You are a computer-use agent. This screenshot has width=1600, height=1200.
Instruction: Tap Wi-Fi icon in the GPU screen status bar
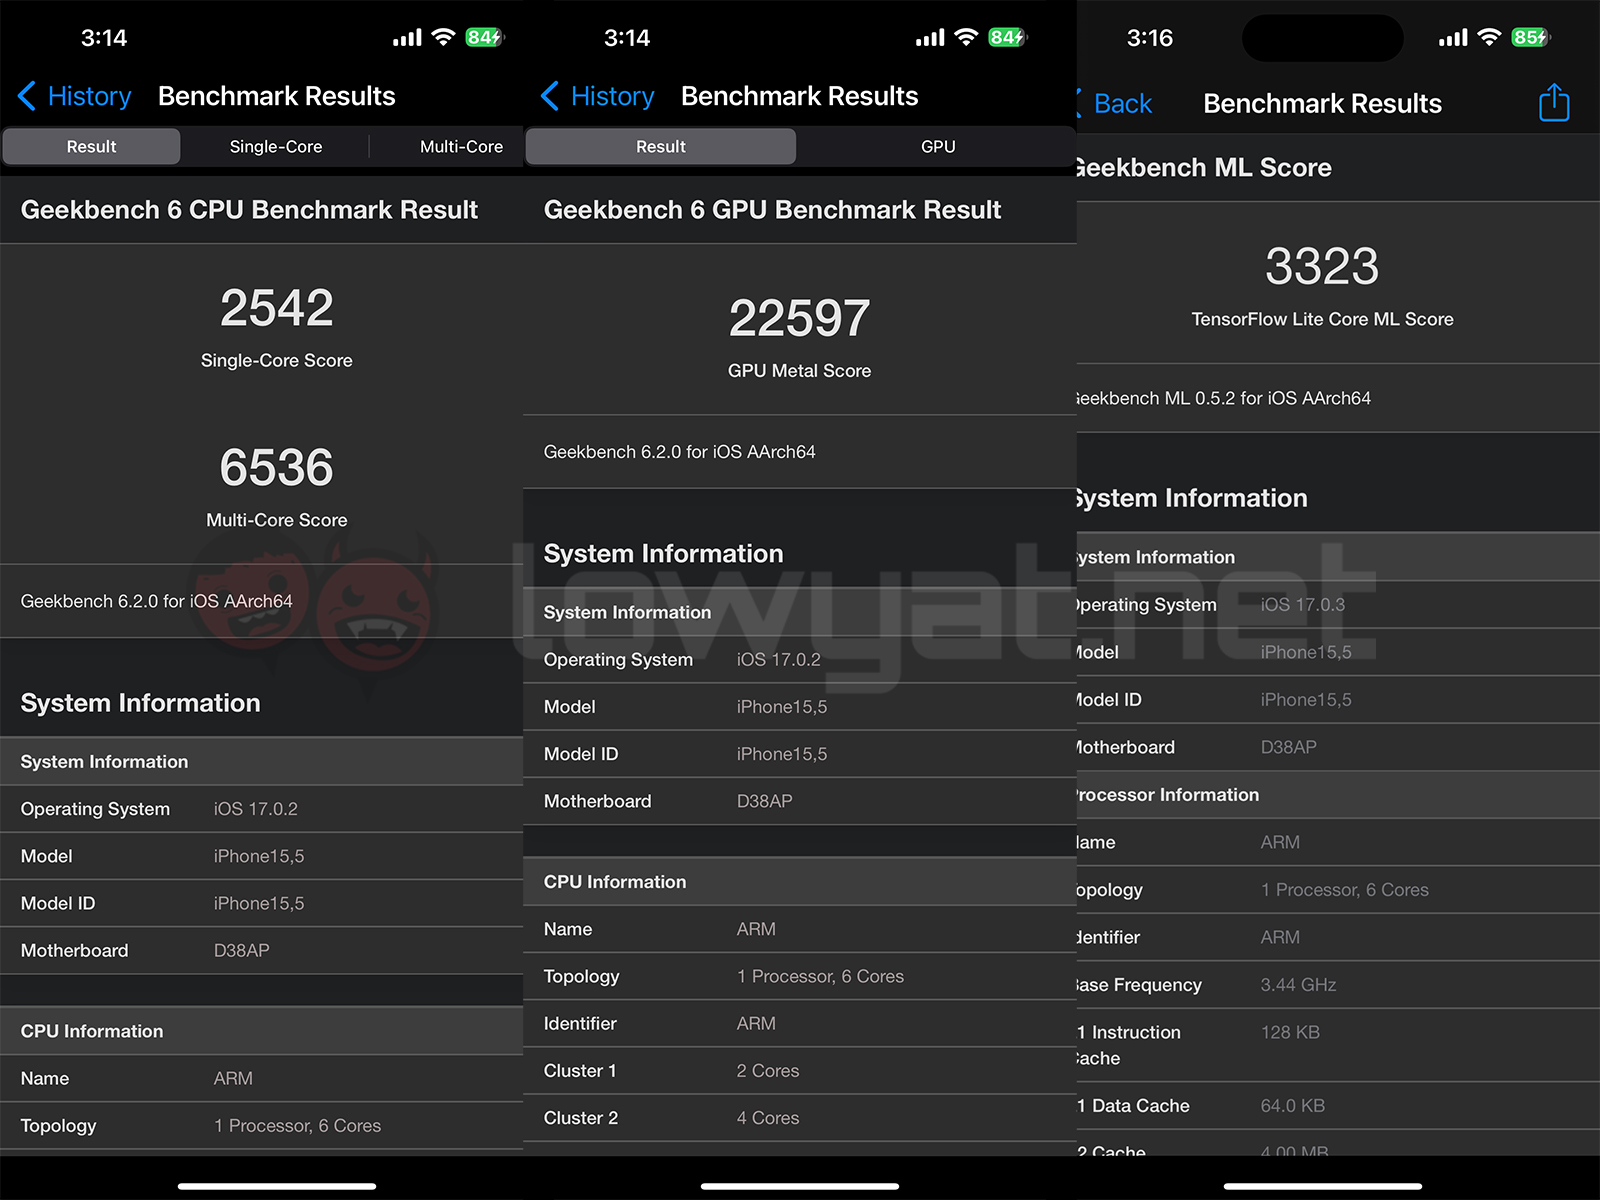[x=966, y=37]
